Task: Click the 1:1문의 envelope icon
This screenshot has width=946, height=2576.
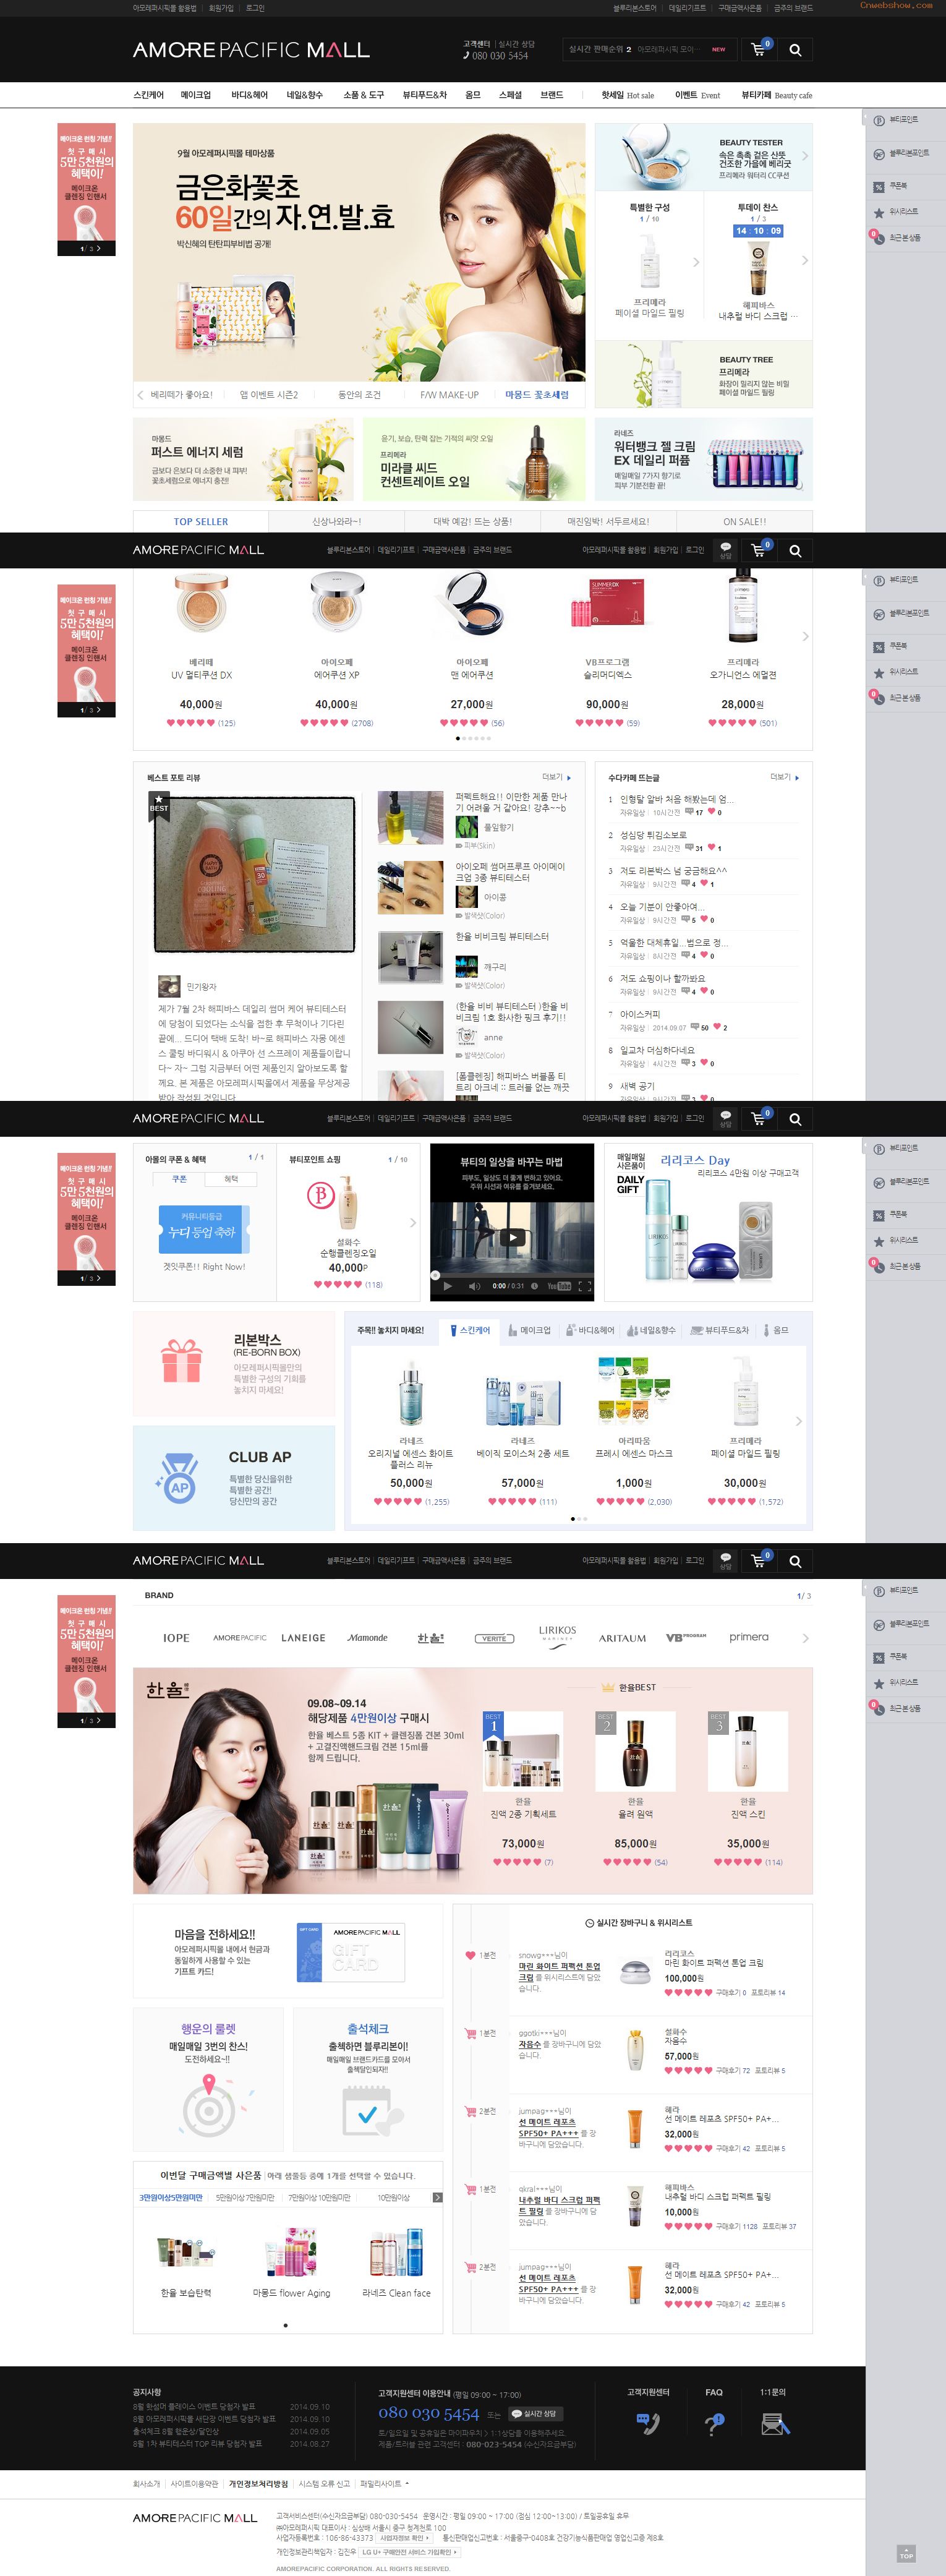Action: click(775, 2423)
